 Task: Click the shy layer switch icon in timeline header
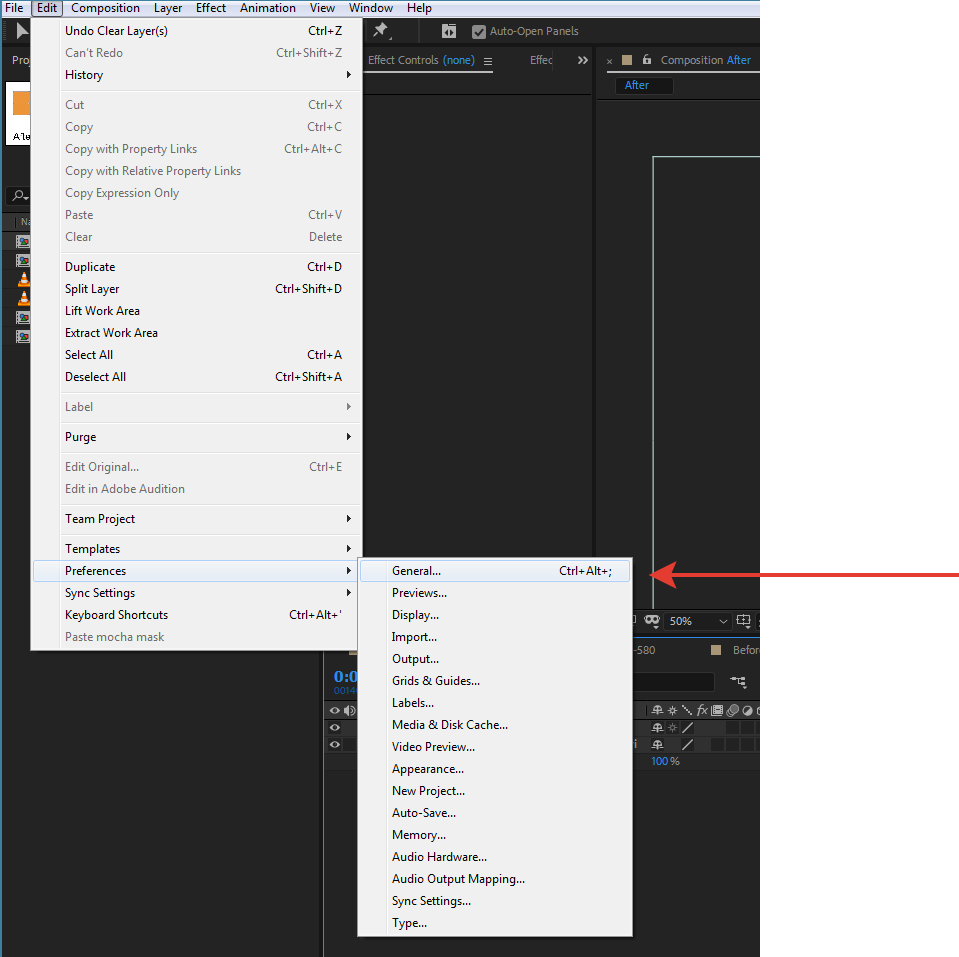(x=657, y=710)
